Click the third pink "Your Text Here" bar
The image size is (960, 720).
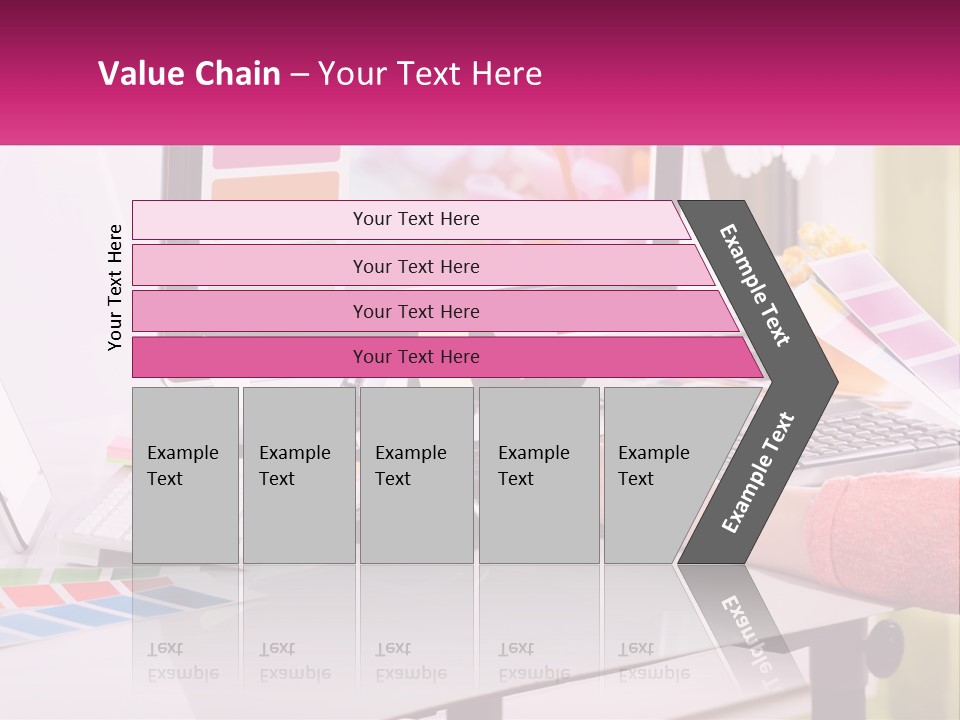tap(415, 311)
